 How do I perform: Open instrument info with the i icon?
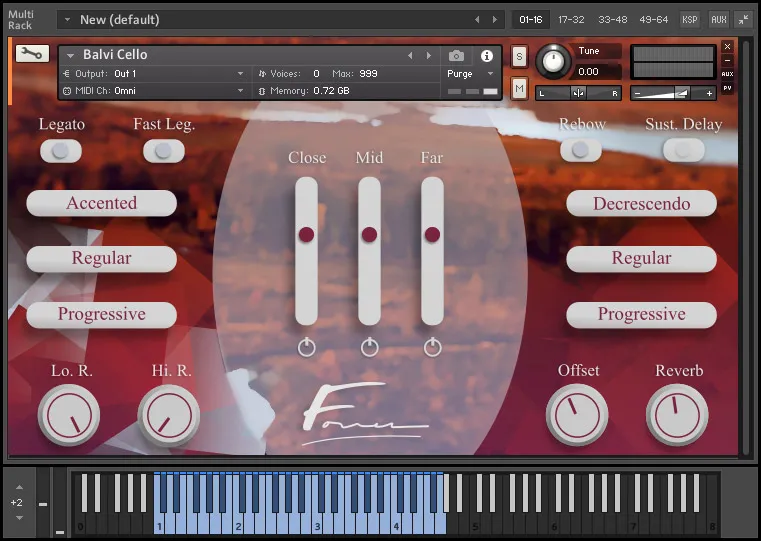[x=486, y=56]
